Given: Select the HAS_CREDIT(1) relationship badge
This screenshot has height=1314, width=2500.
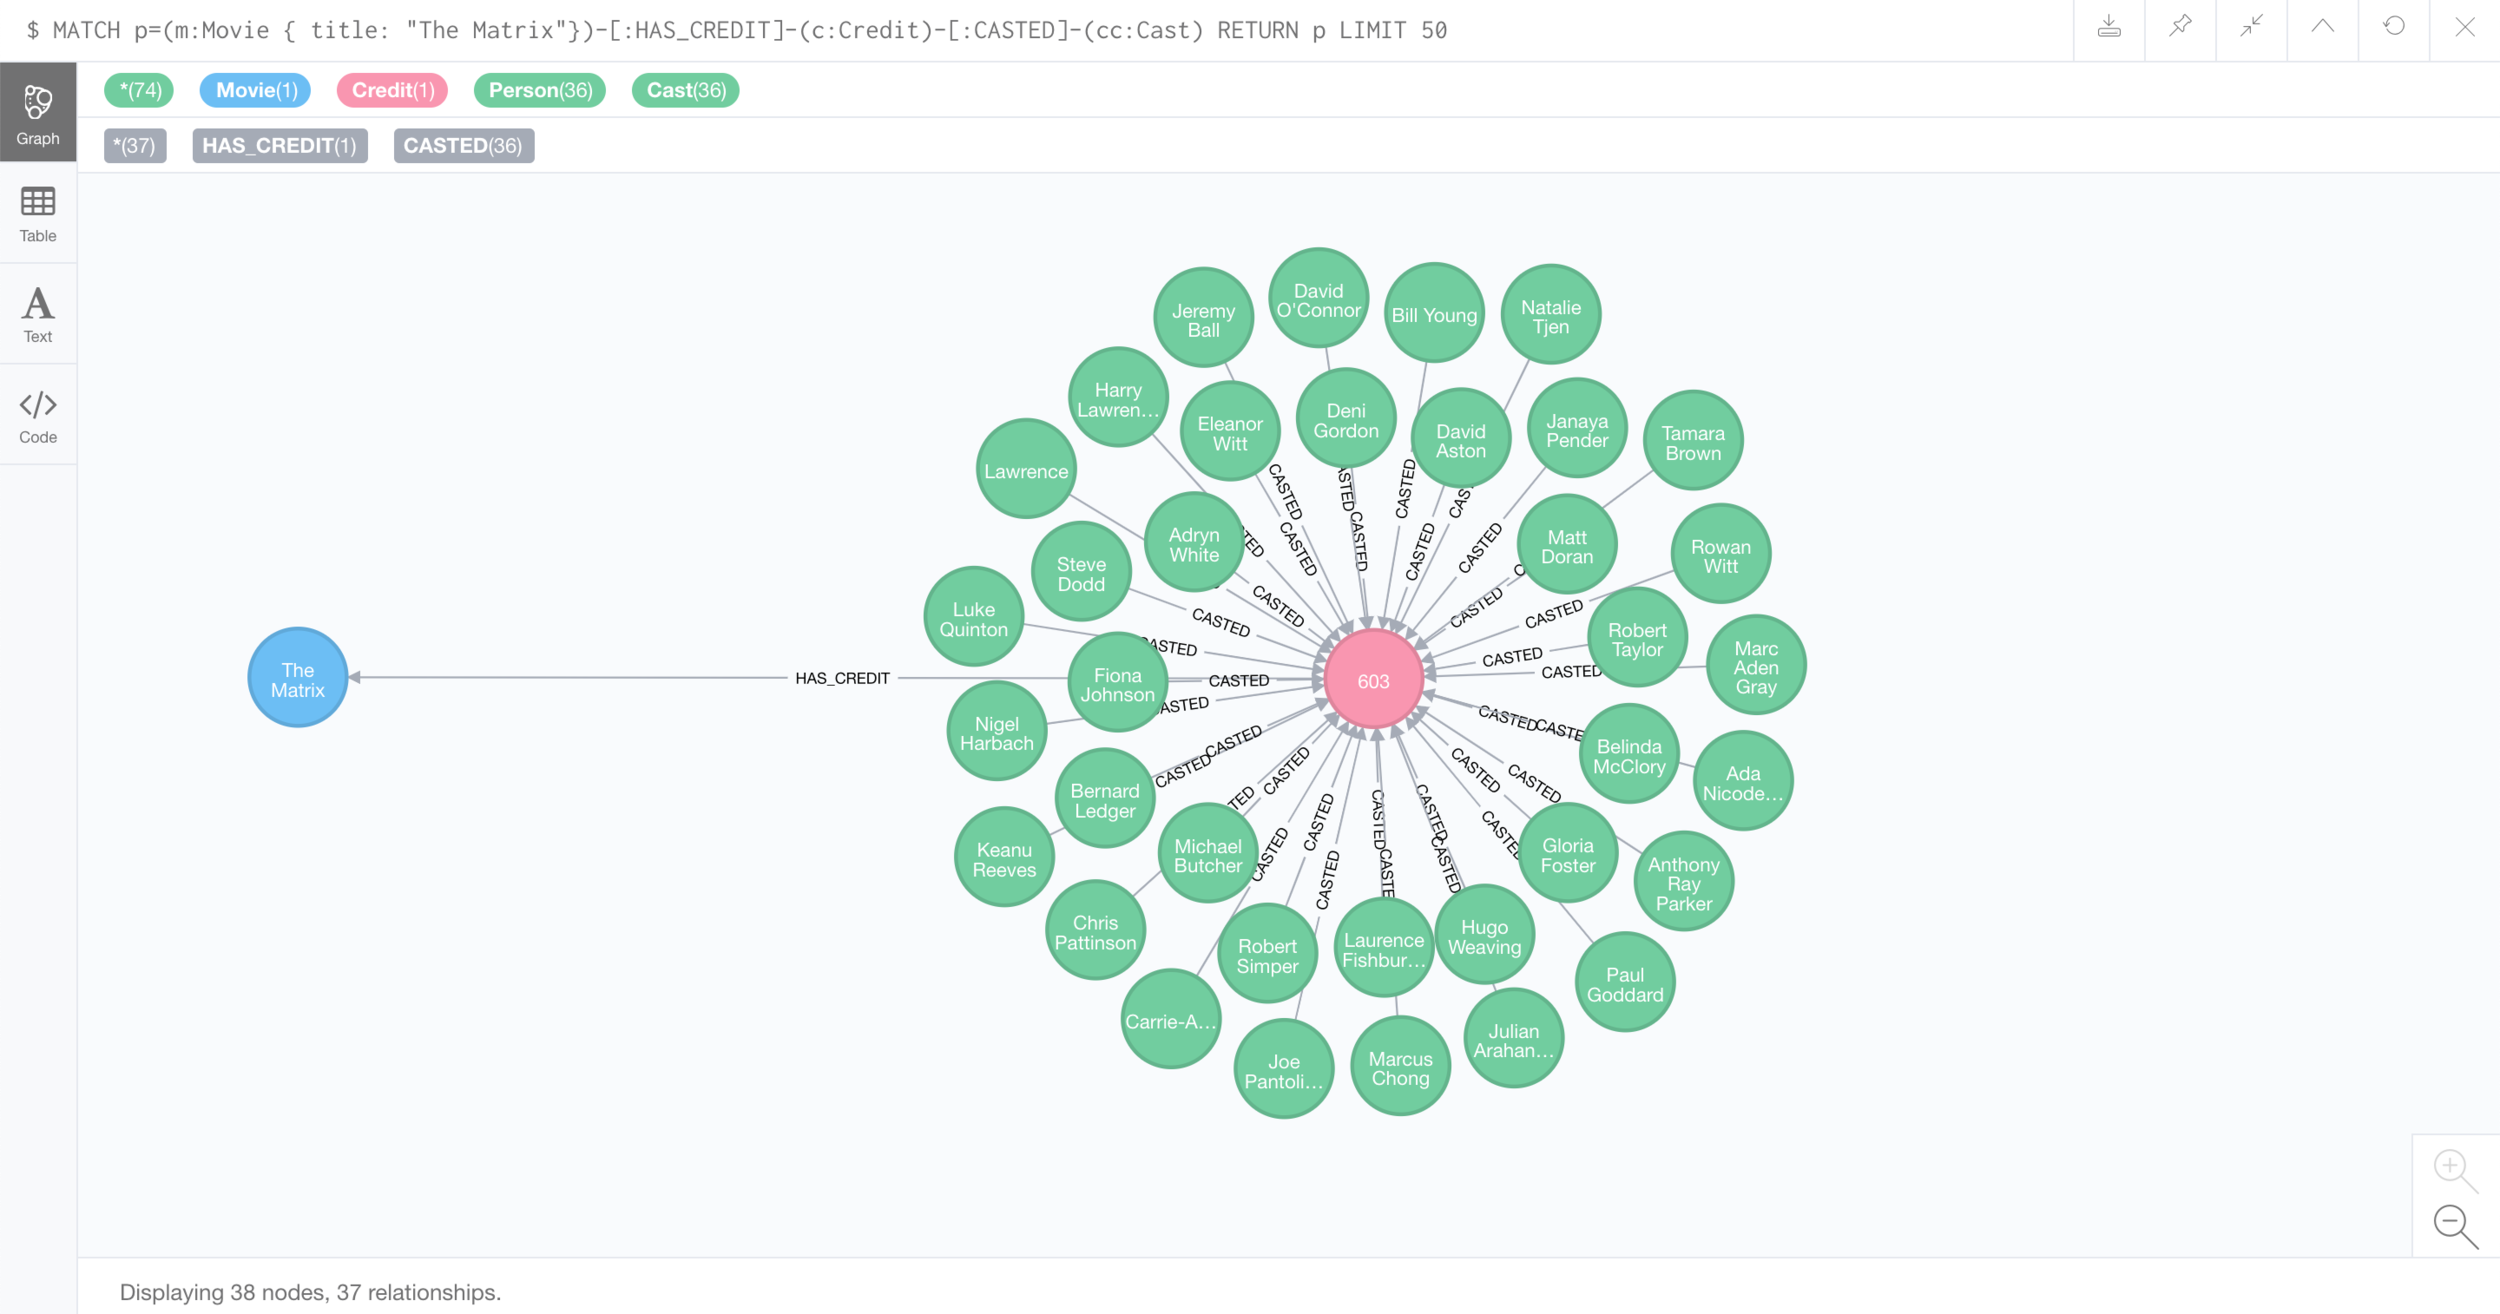Looking at the screenshot, I should [279, 146].
